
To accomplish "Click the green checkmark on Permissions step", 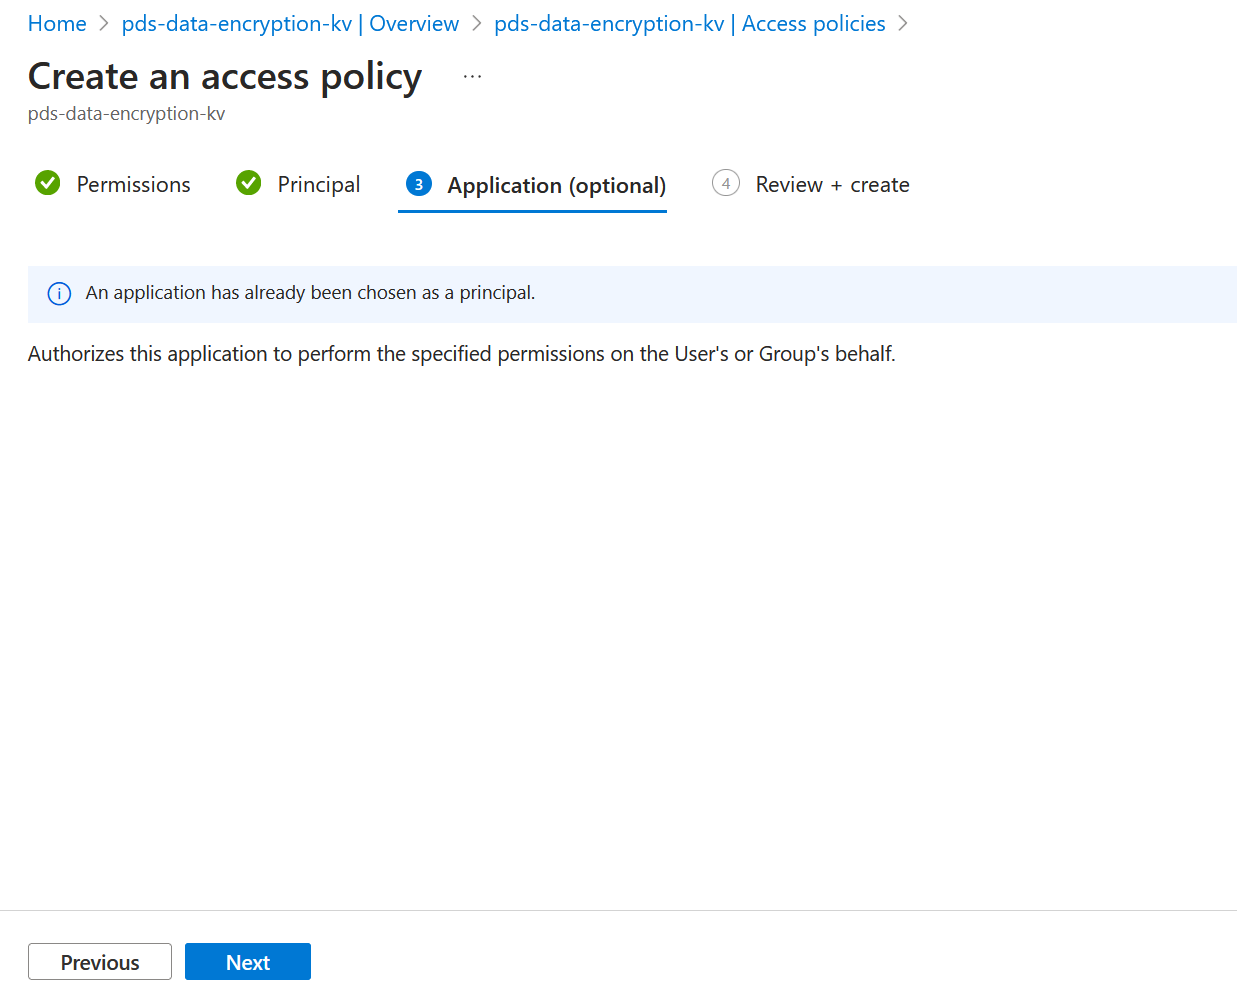I will click(x=47, y=184).
